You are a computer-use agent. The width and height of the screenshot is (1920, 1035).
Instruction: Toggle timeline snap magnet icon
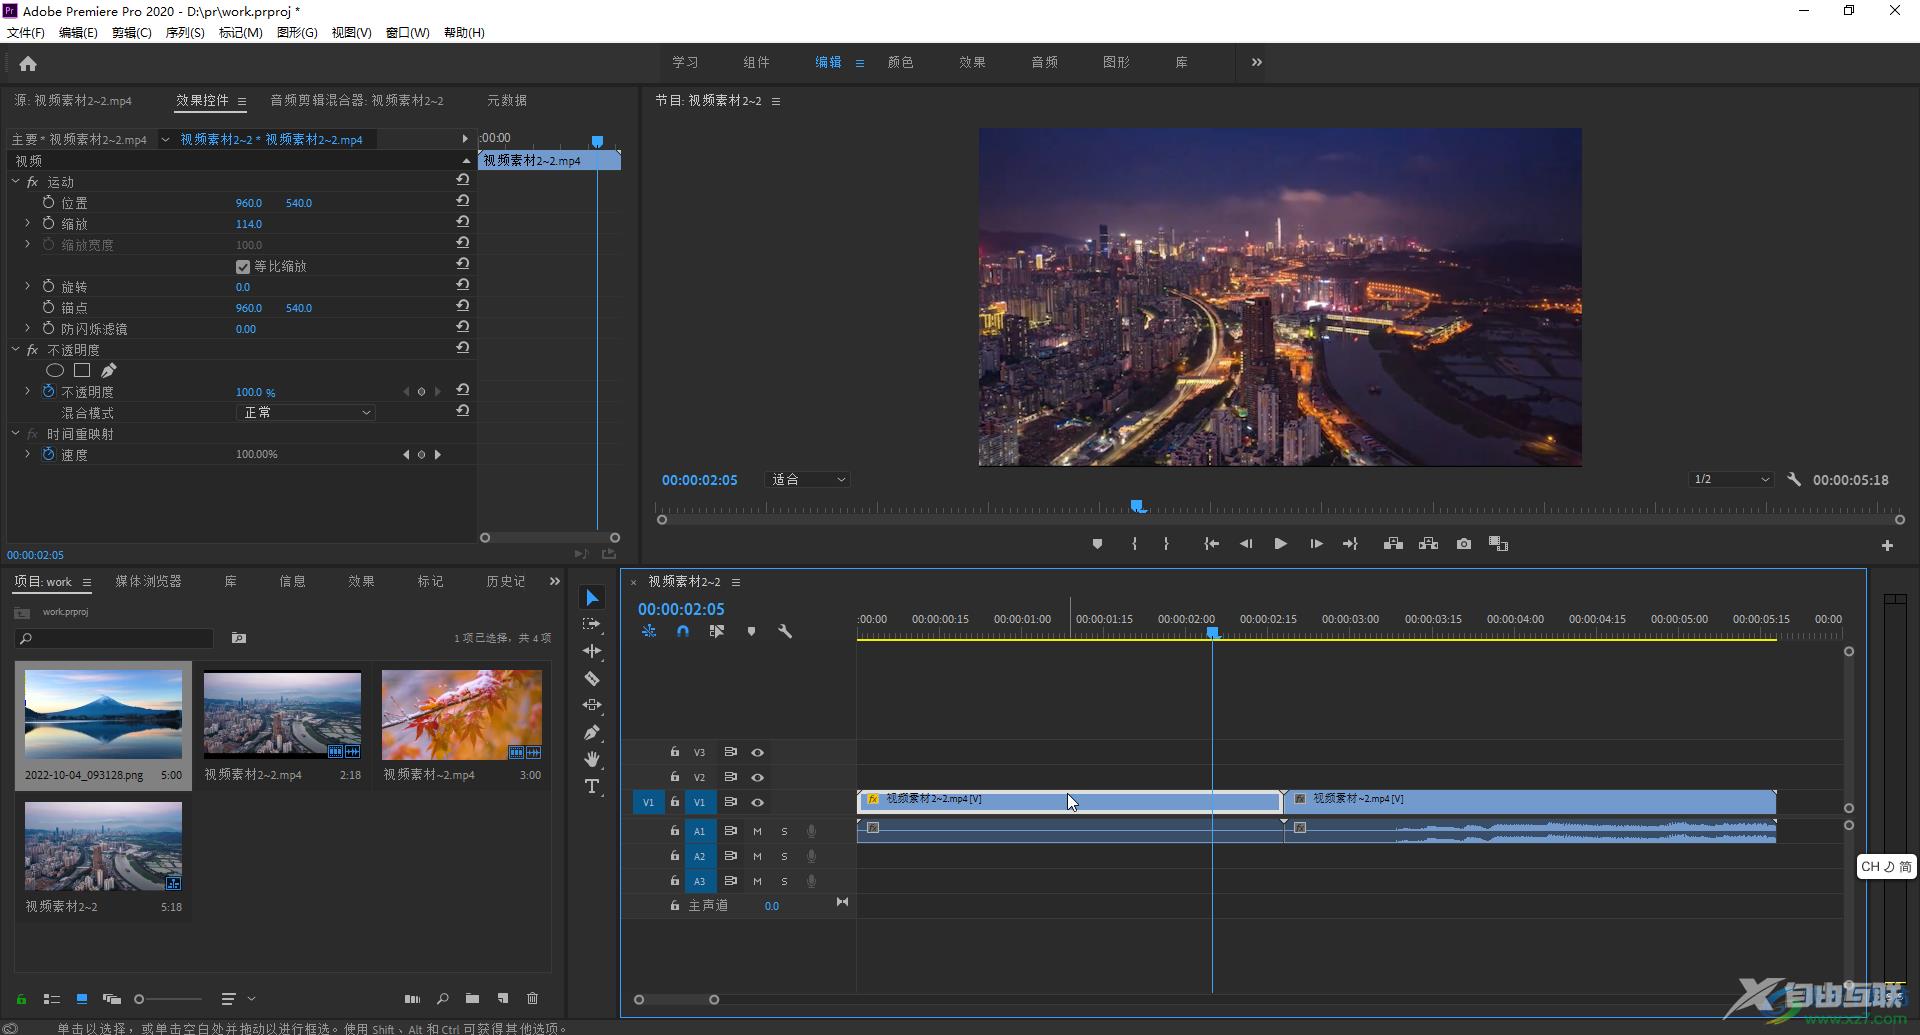pyautogui.click(x=683, y=631)
